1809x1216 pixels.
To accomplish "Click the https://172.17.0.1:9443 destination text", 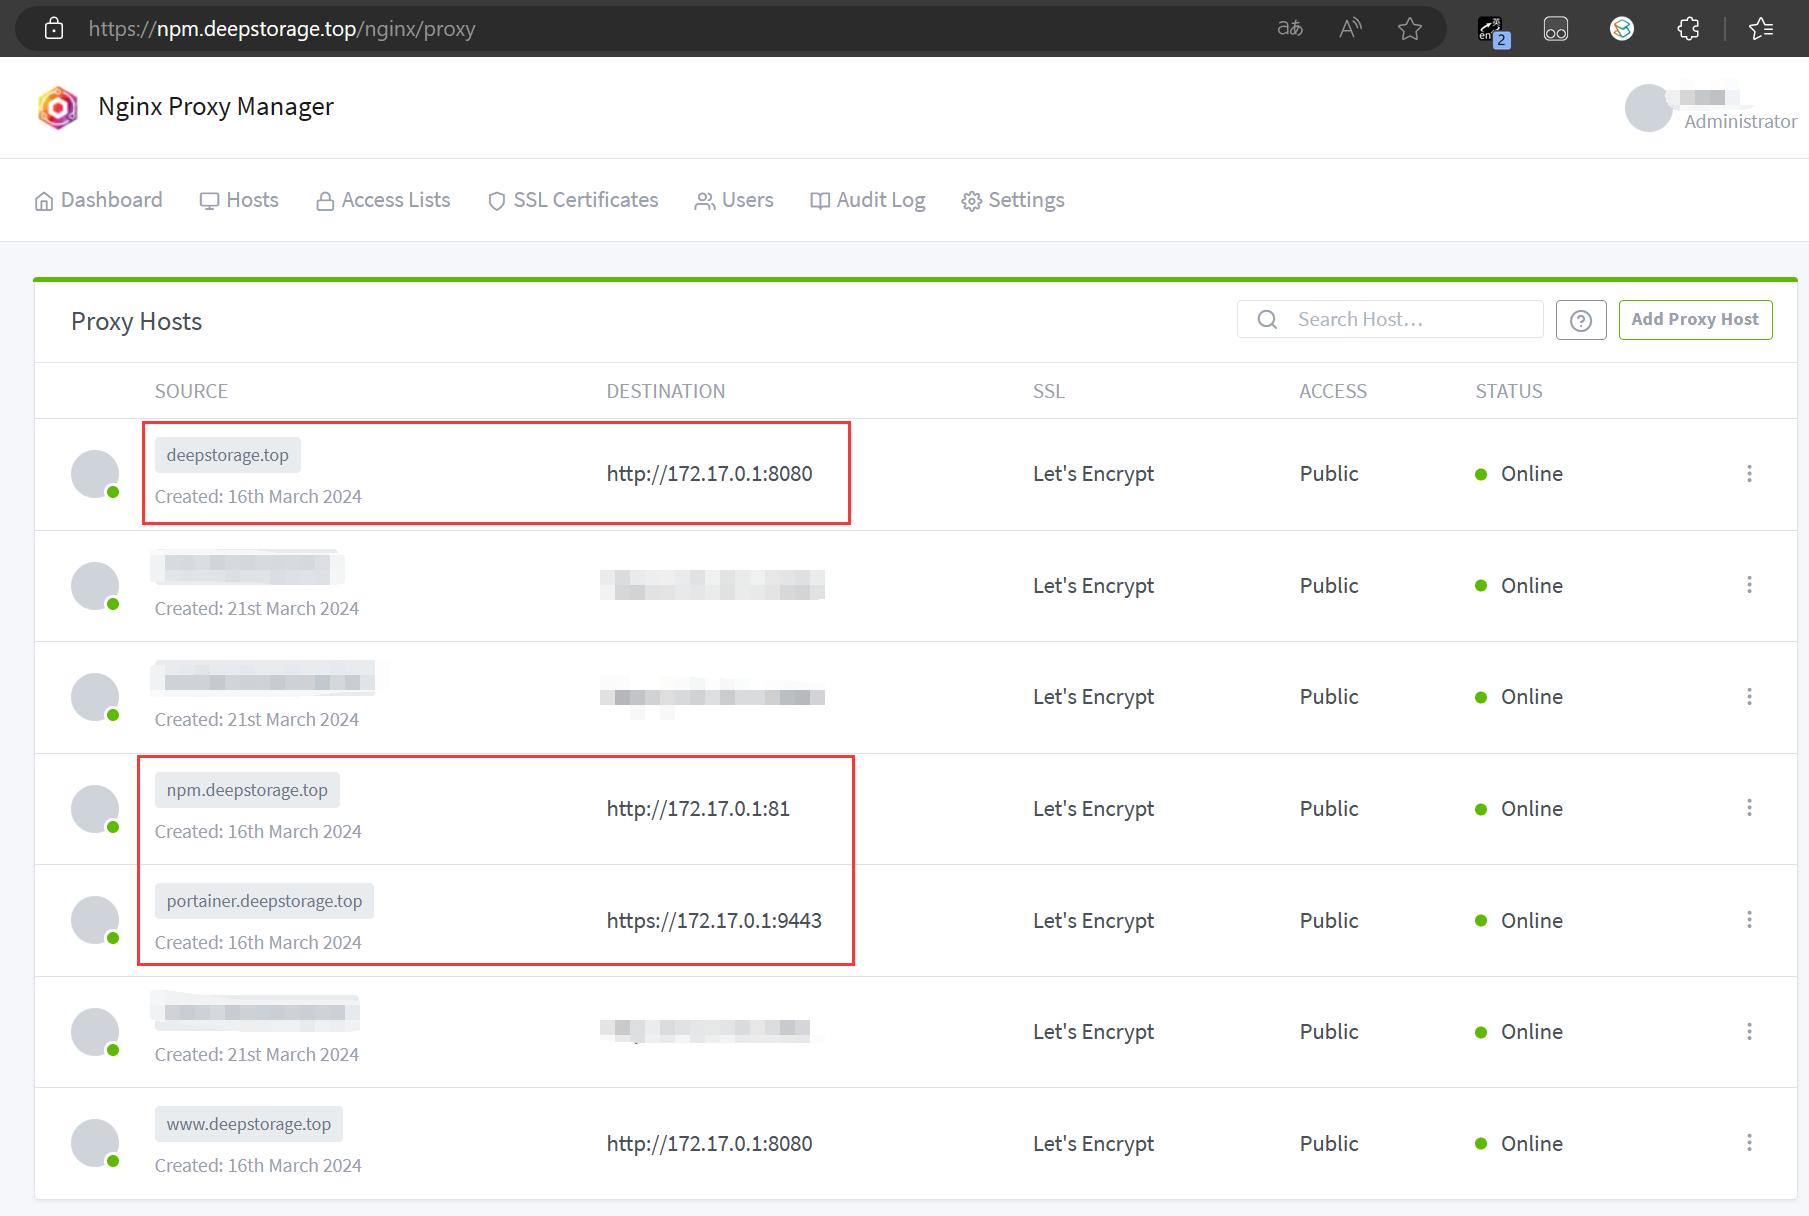I will (714, 920).
